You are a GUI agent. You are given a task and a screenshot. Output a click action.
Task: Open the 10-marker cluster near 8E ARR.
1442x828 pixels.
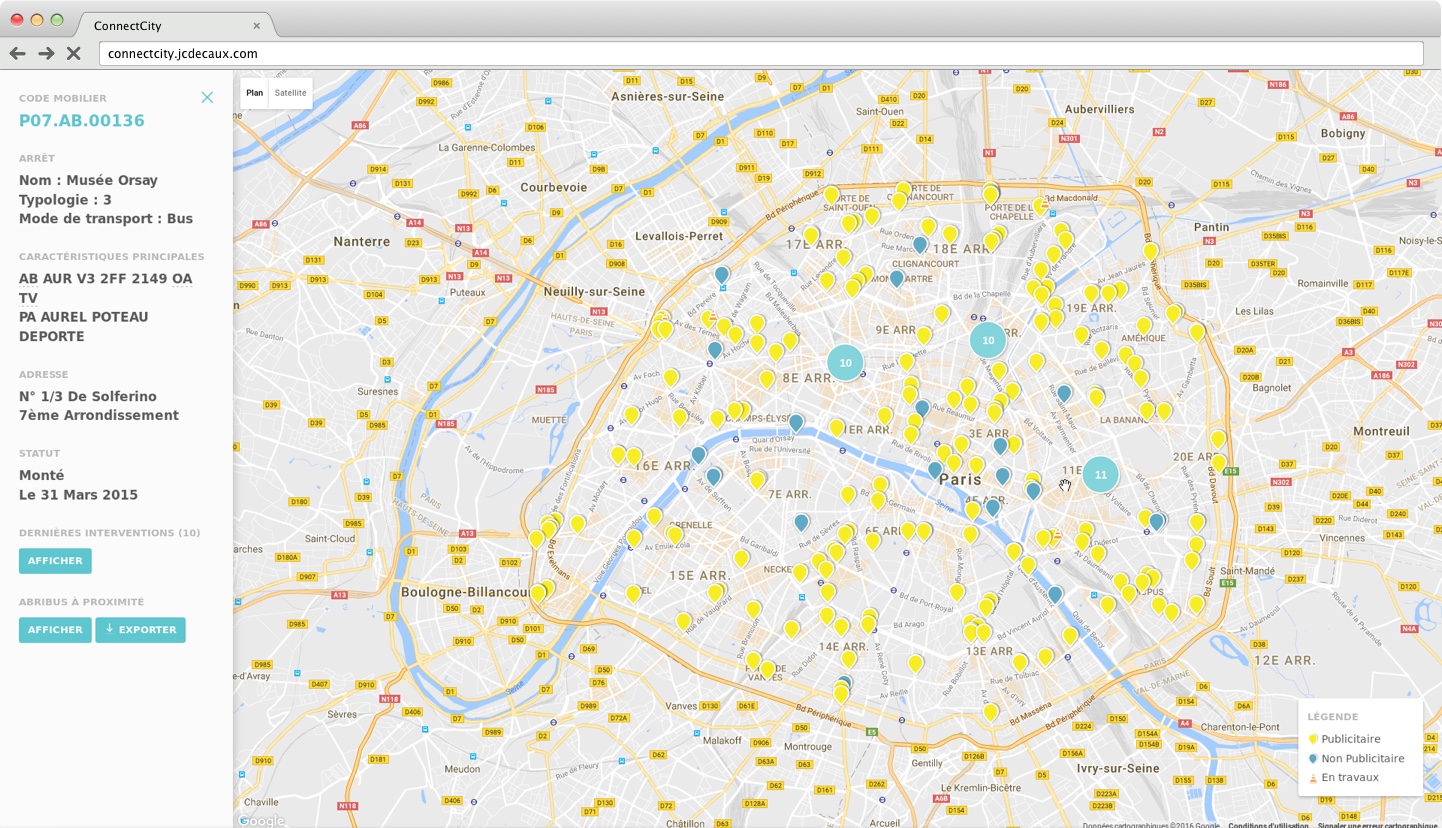[845, 362]
